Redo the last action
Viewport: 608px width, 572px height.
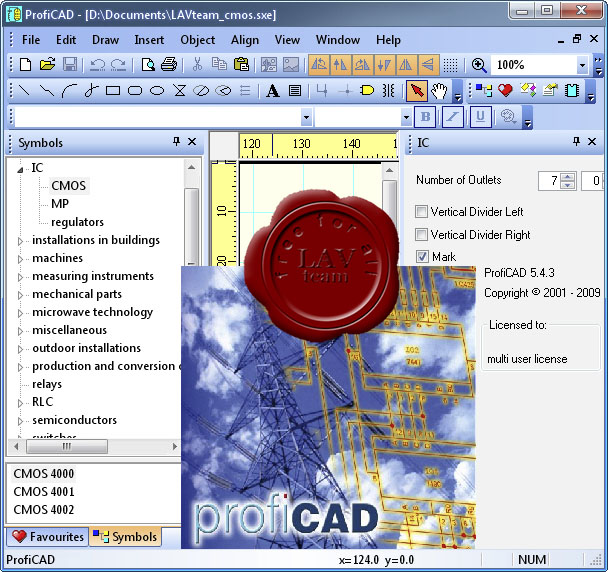118,64
